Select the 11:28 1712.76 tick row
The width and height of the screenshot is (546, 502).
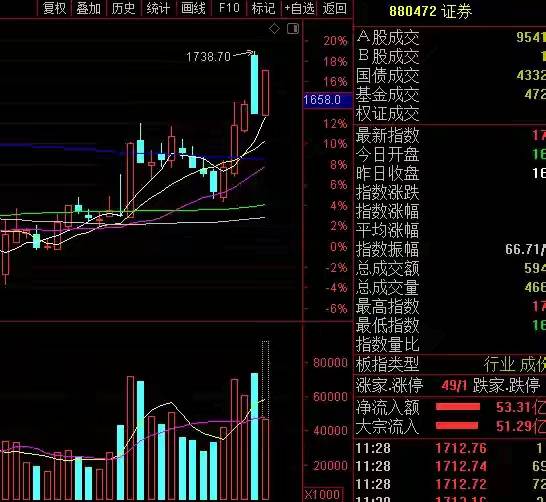click(x=450, y=448)
